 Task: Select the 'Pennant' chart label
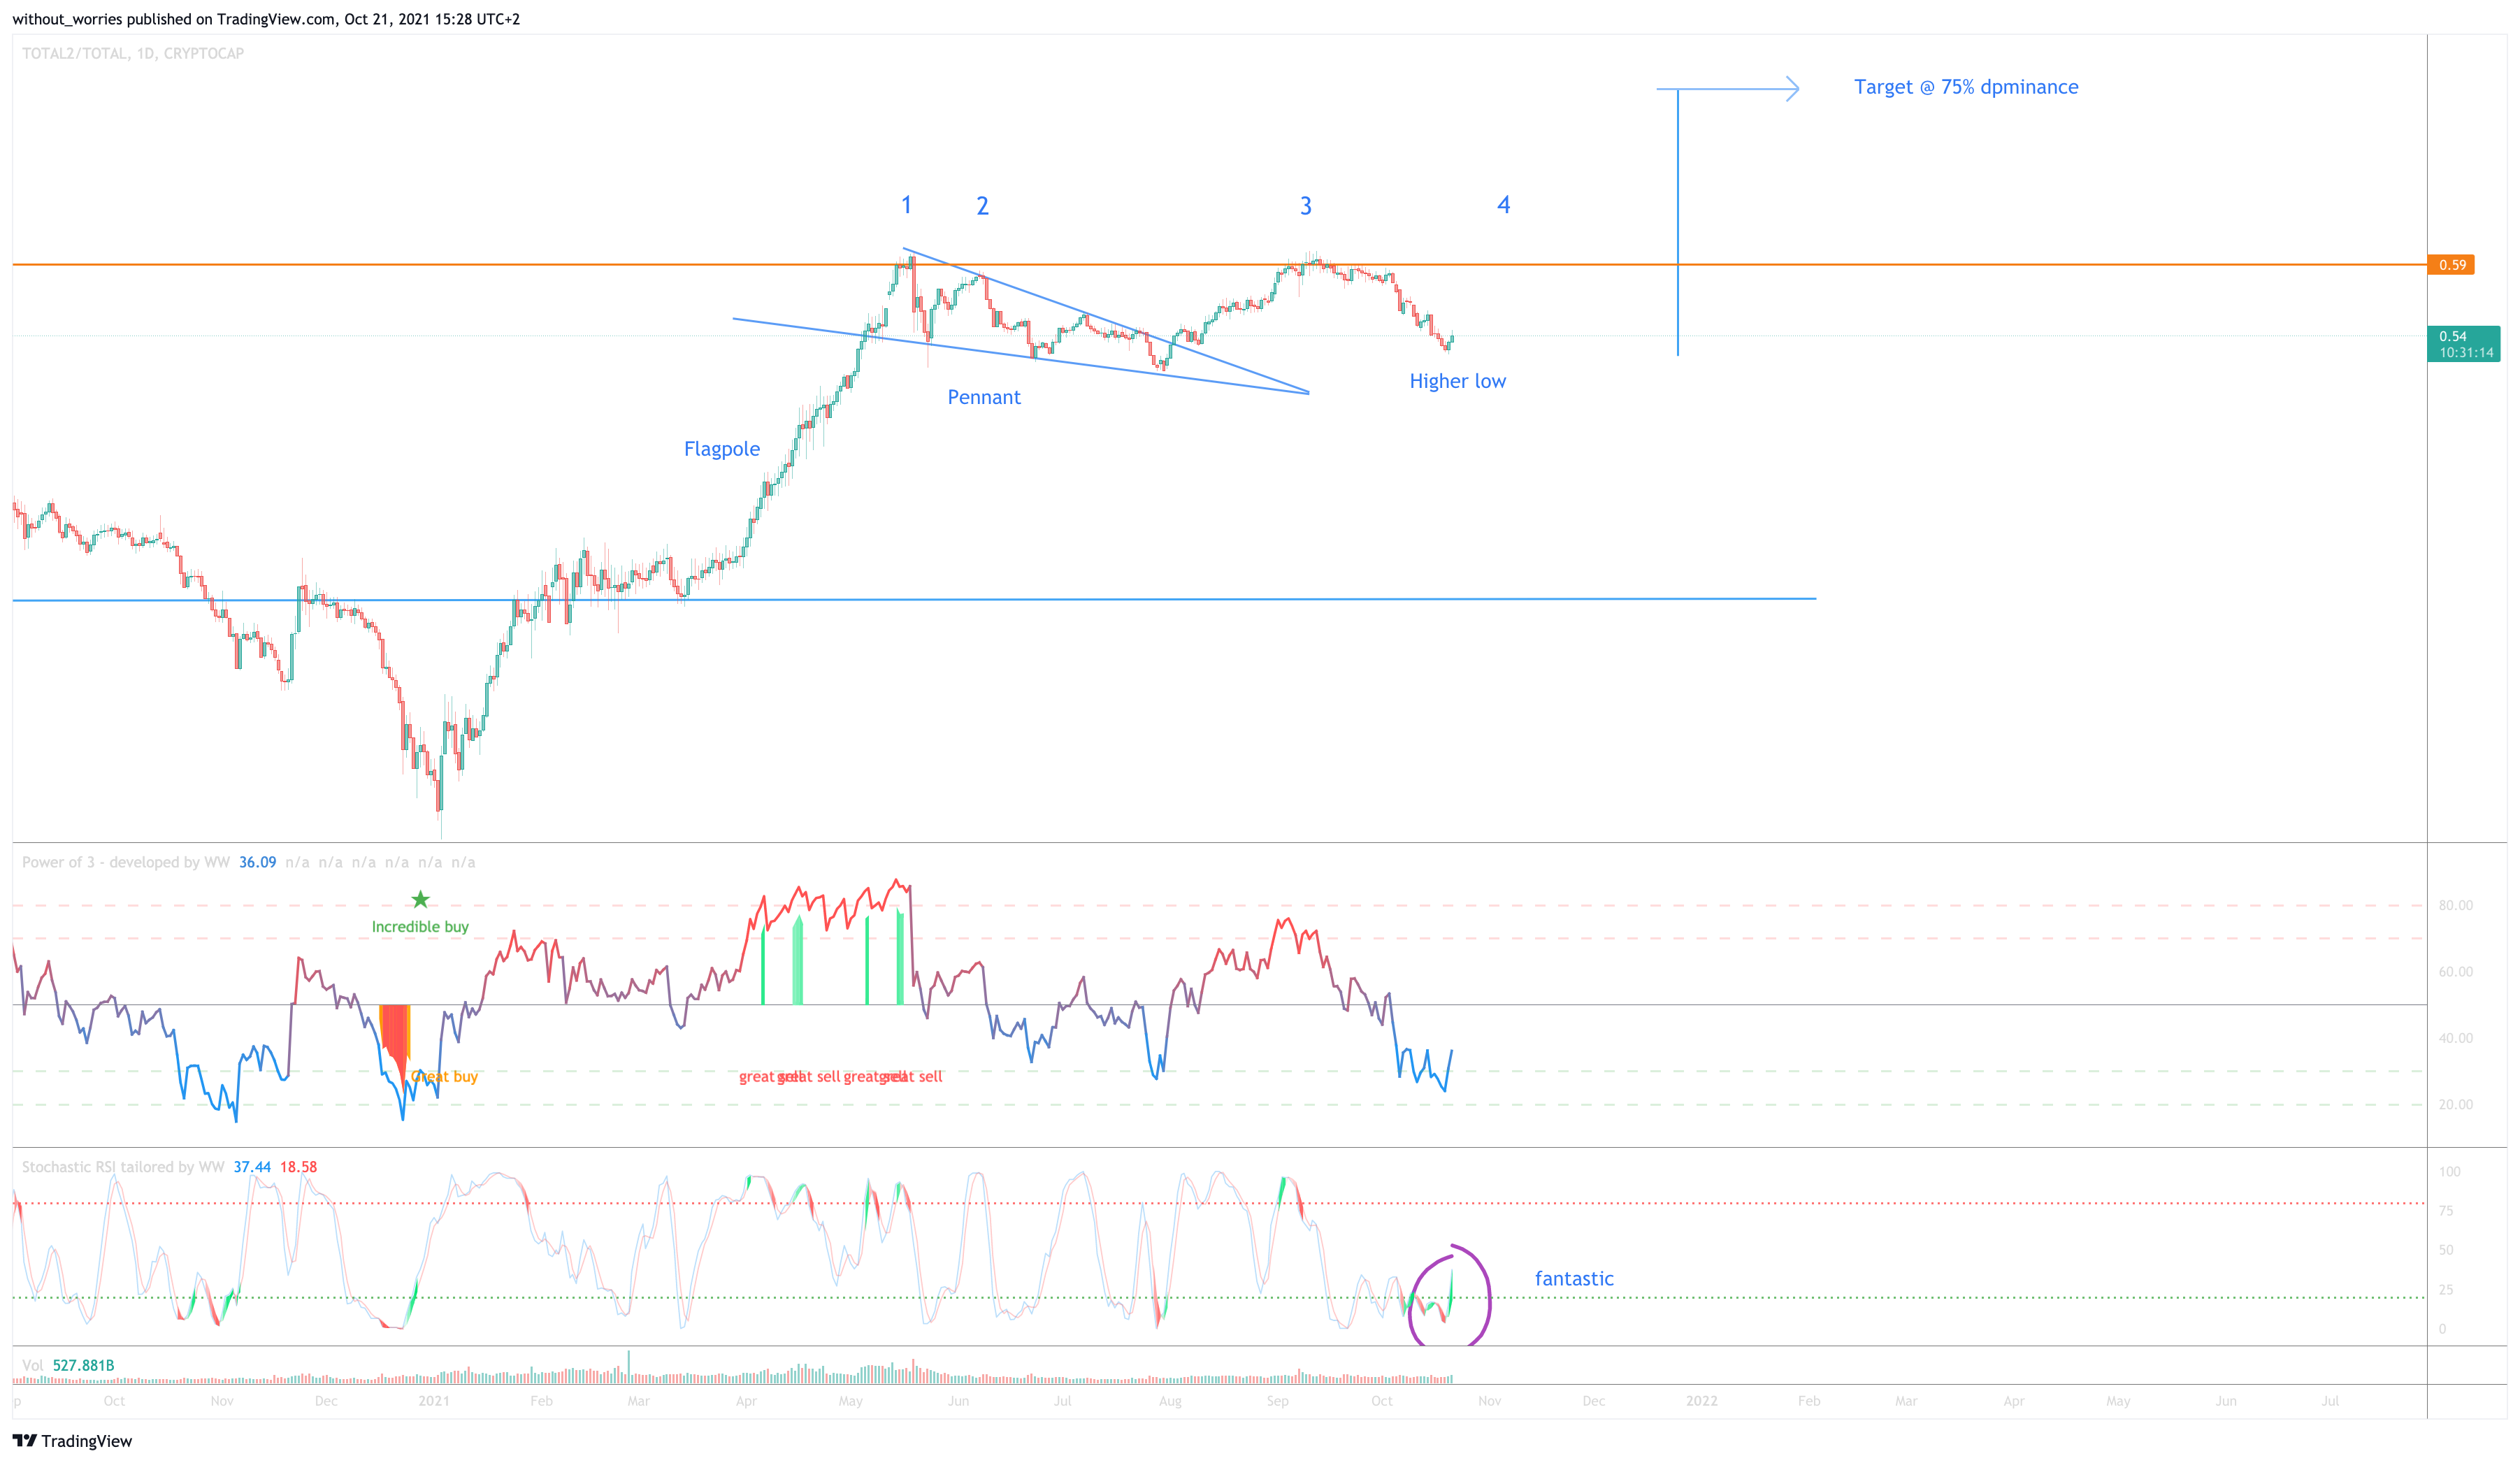coord(984,397)
